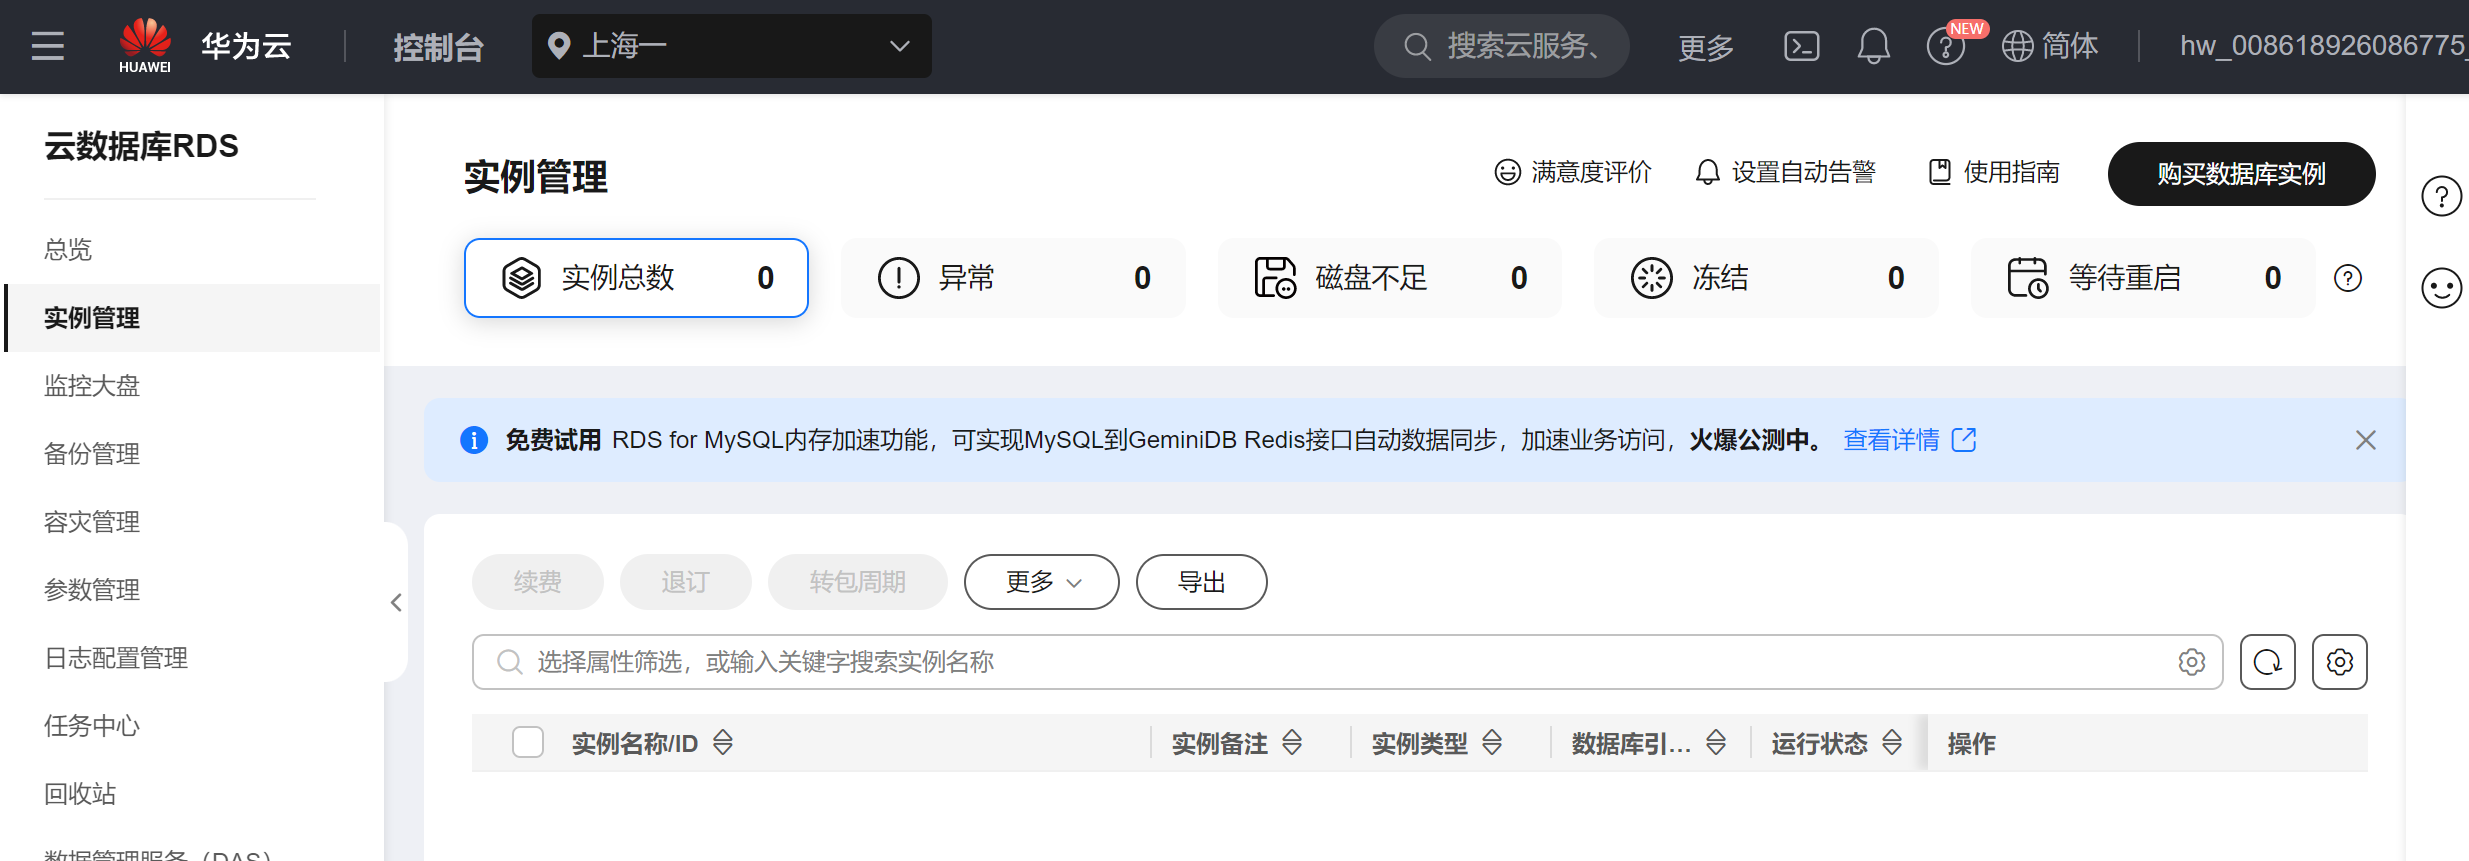This screenshot has height=861, width=2469.
Task: Select the 实例总数 summary card
Action: tap(636, 278)
